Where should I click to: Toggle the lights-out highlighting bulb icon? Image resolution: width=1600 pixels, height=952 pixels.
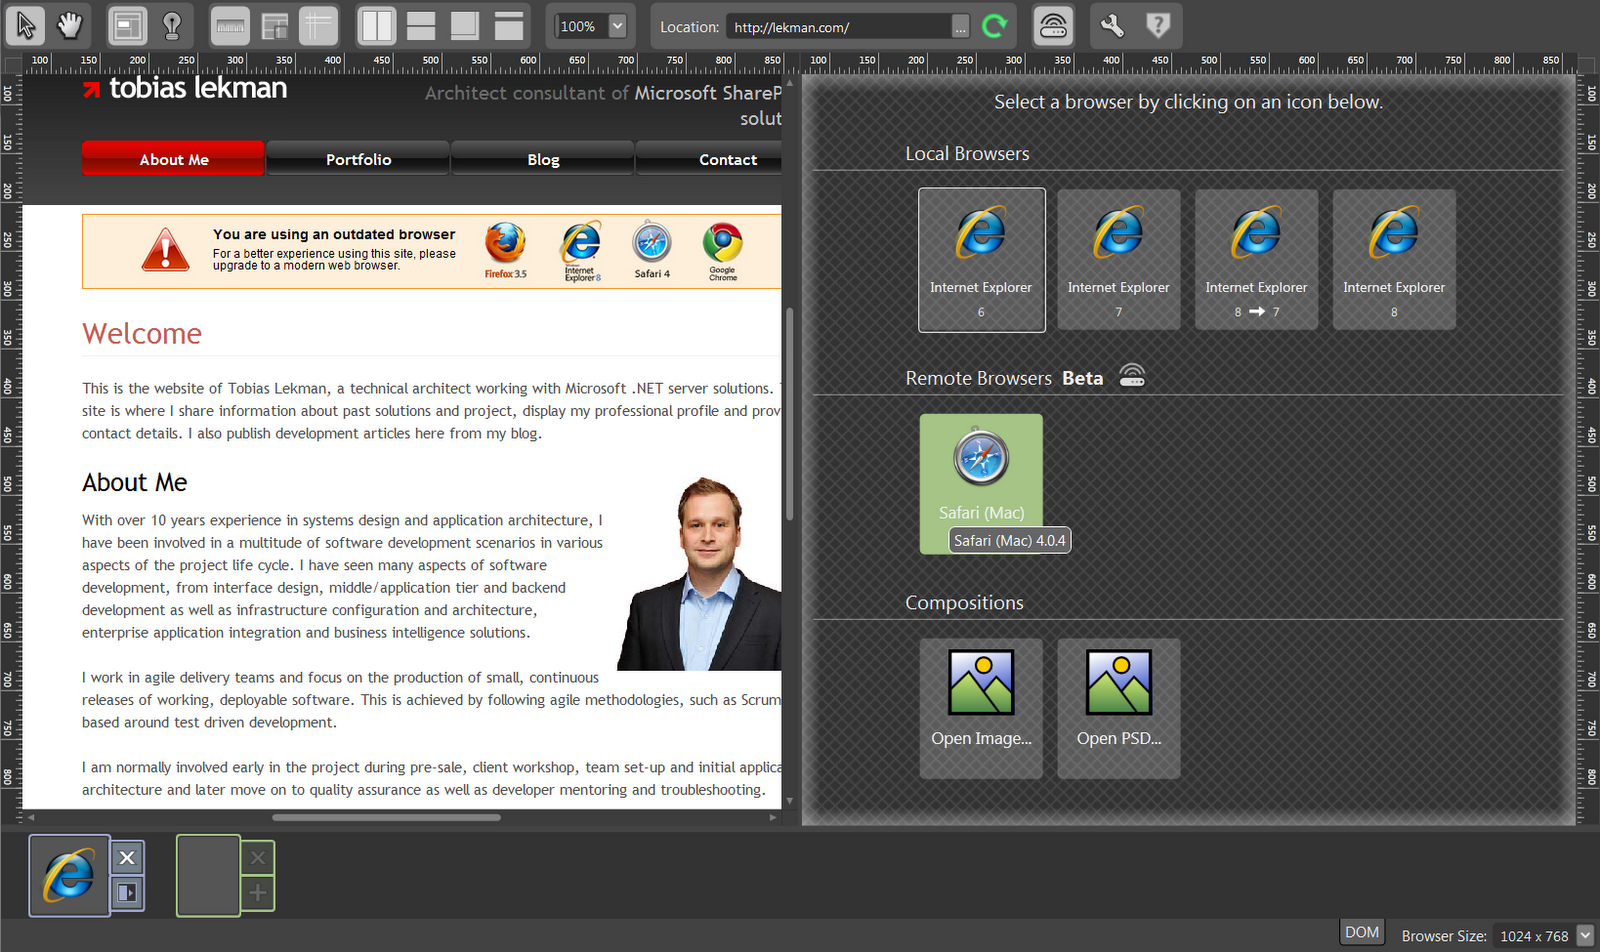click(172, 26)
